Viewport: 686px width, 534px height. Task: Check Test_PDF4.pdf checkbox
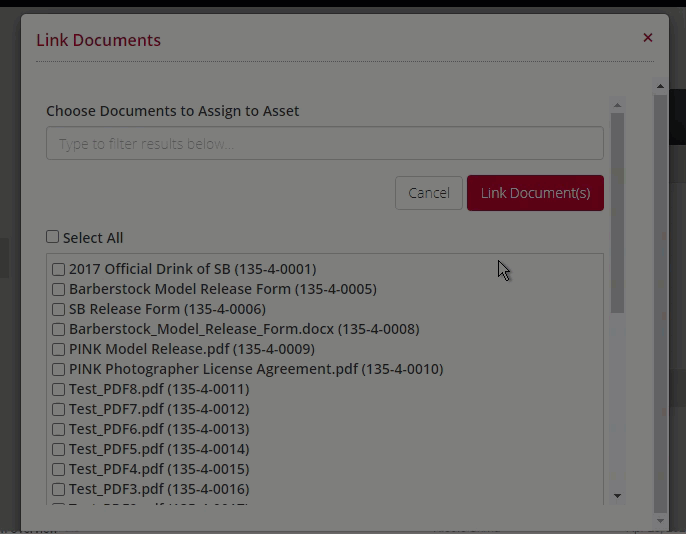[58, 469]
